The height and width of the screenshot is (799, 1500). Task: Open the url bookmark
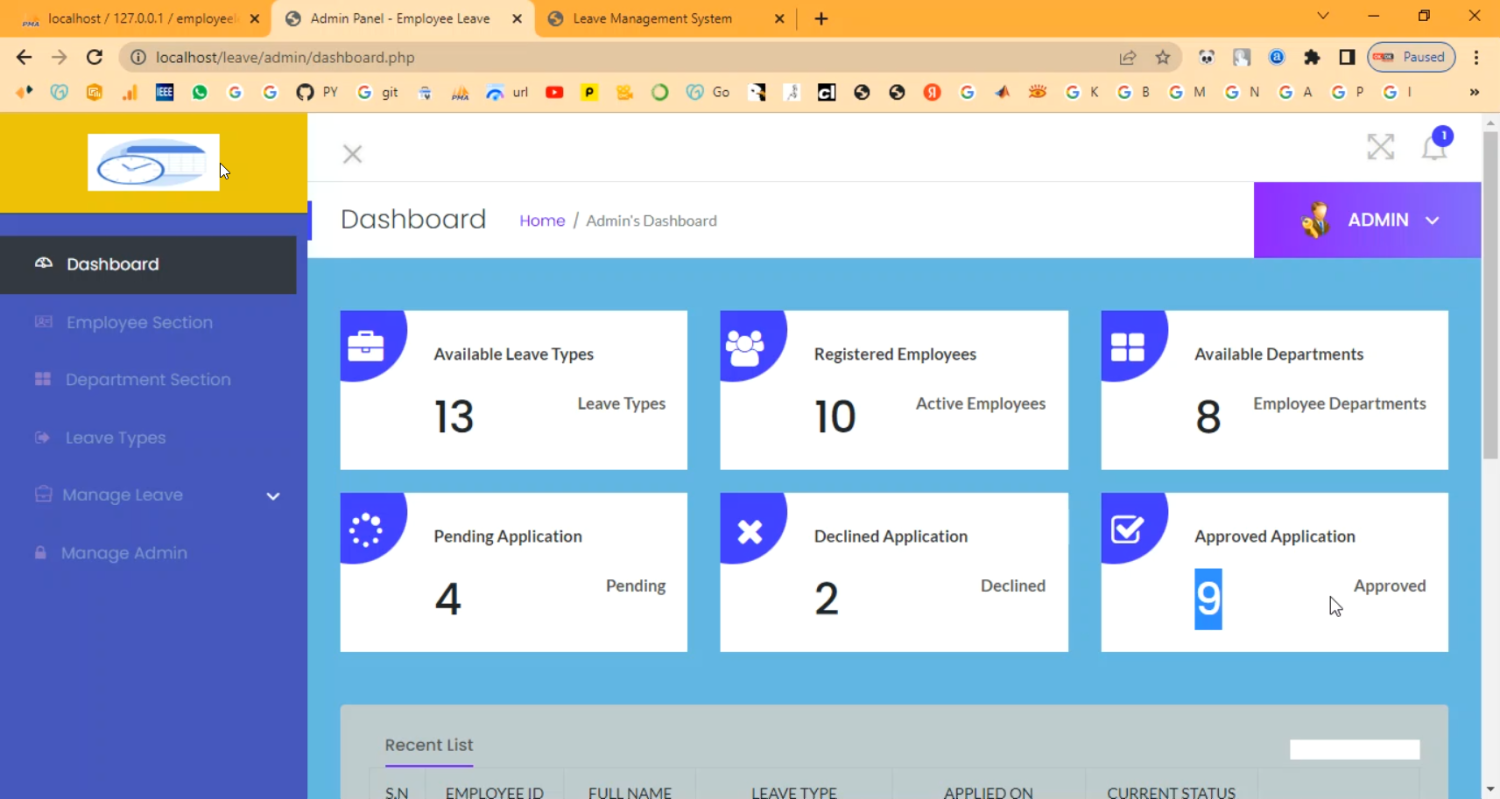507,92
